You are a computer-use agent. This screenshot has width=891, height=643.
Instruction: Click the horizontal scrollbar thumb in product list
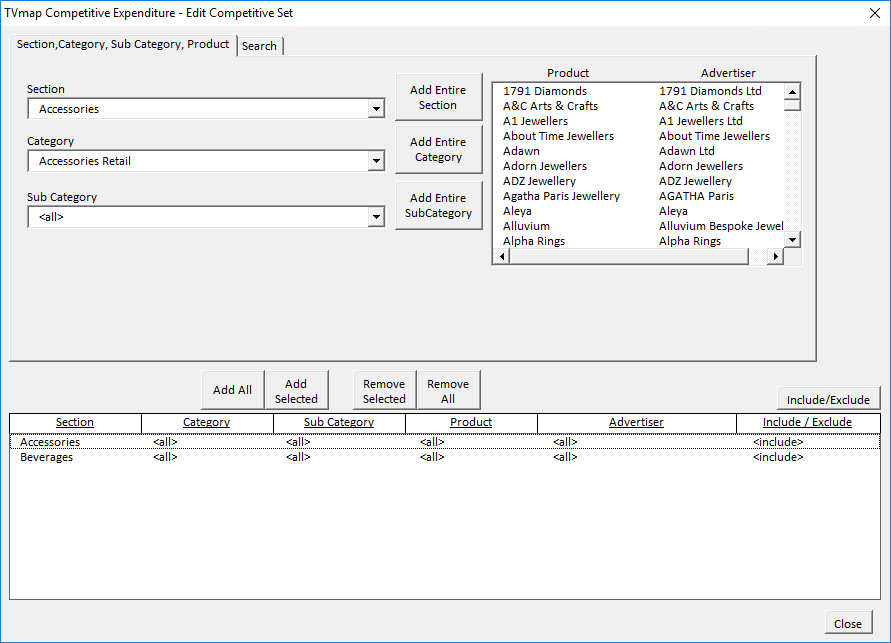629,256
